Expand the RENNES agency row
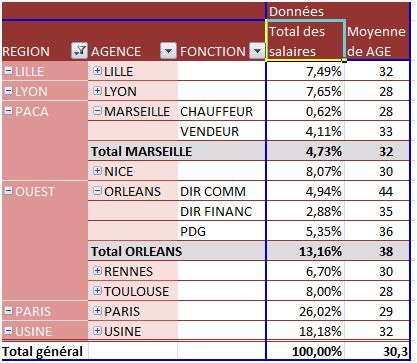This screenshot has height=363, width=417. pos(97,271)
